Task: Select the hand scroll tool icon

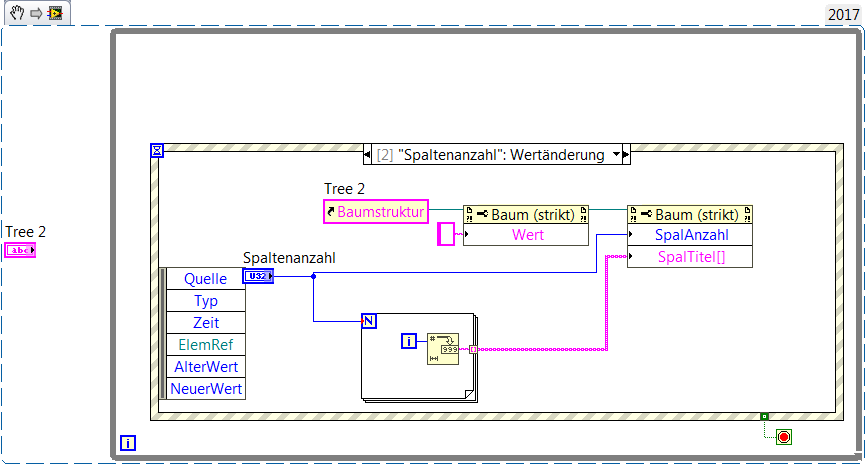Action: coord(17,13)
